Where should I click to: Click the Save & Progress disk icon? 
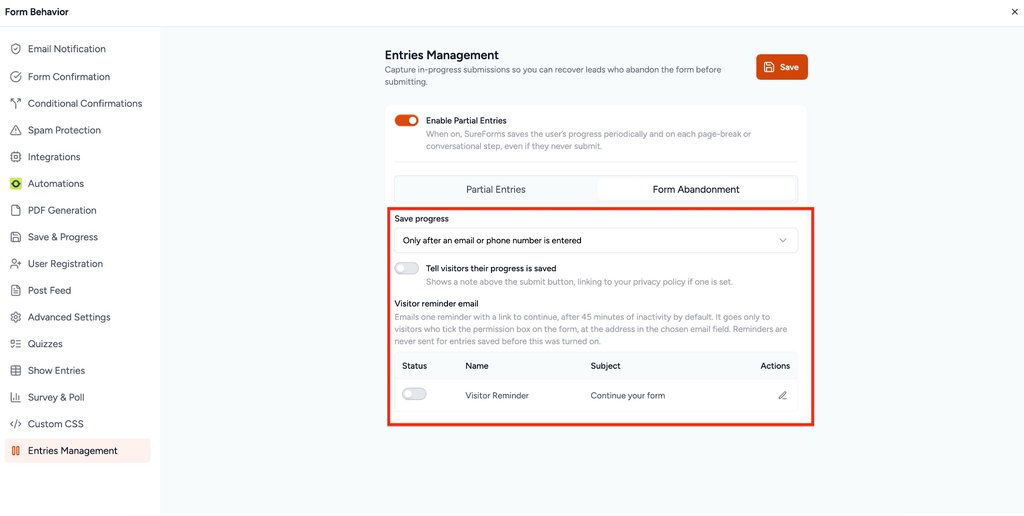coord(16,237)
